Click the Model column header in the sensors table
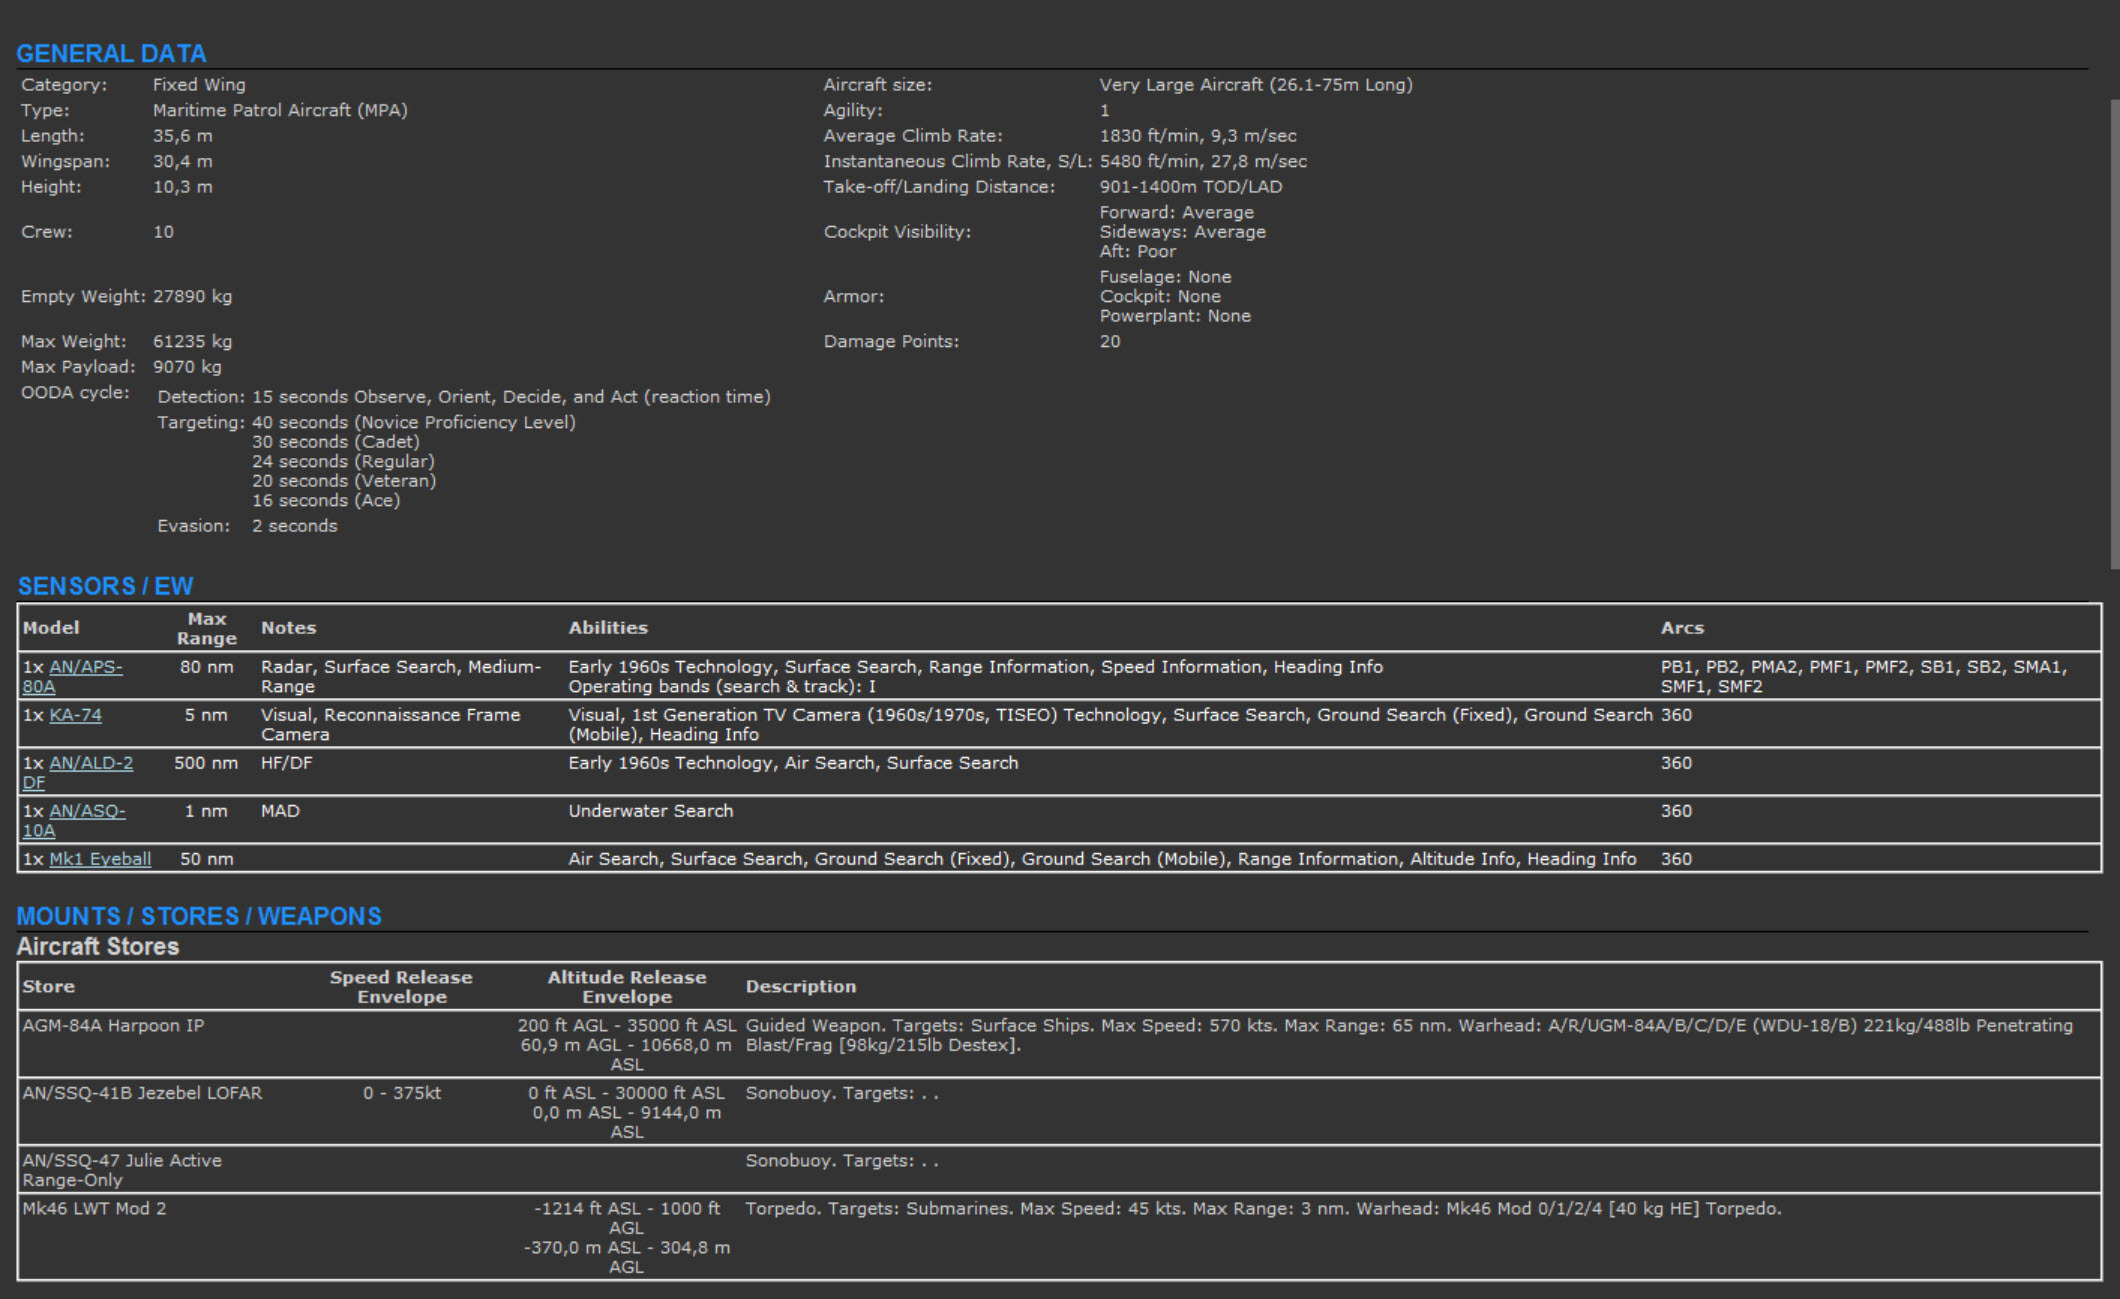The width and height of the screenshot is (2120, 1299). 51,628
